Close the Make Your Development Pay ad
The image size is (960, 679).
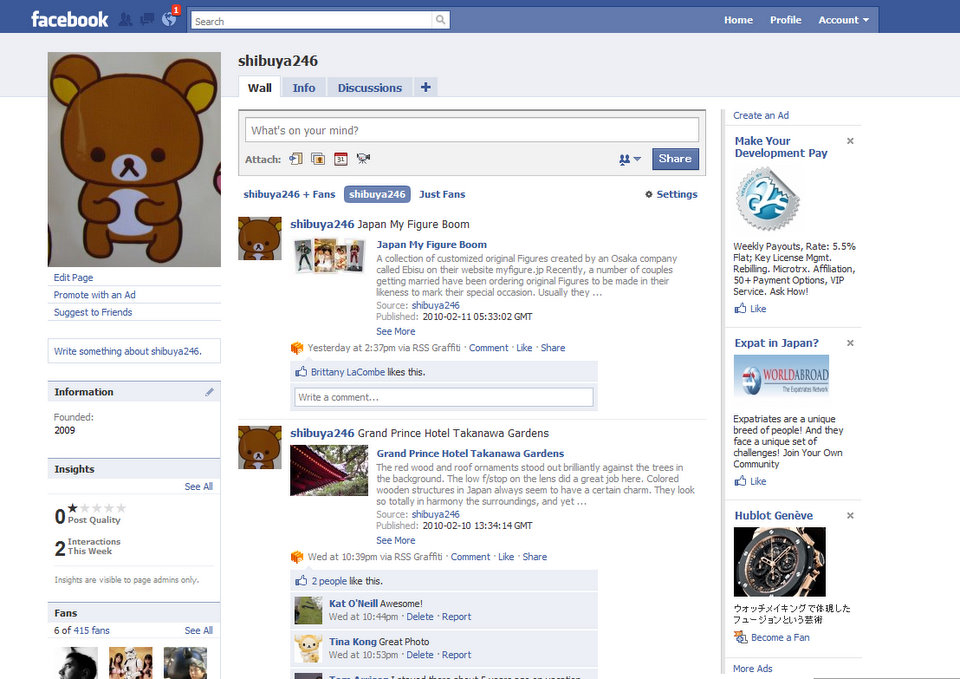tap(850, 141)
